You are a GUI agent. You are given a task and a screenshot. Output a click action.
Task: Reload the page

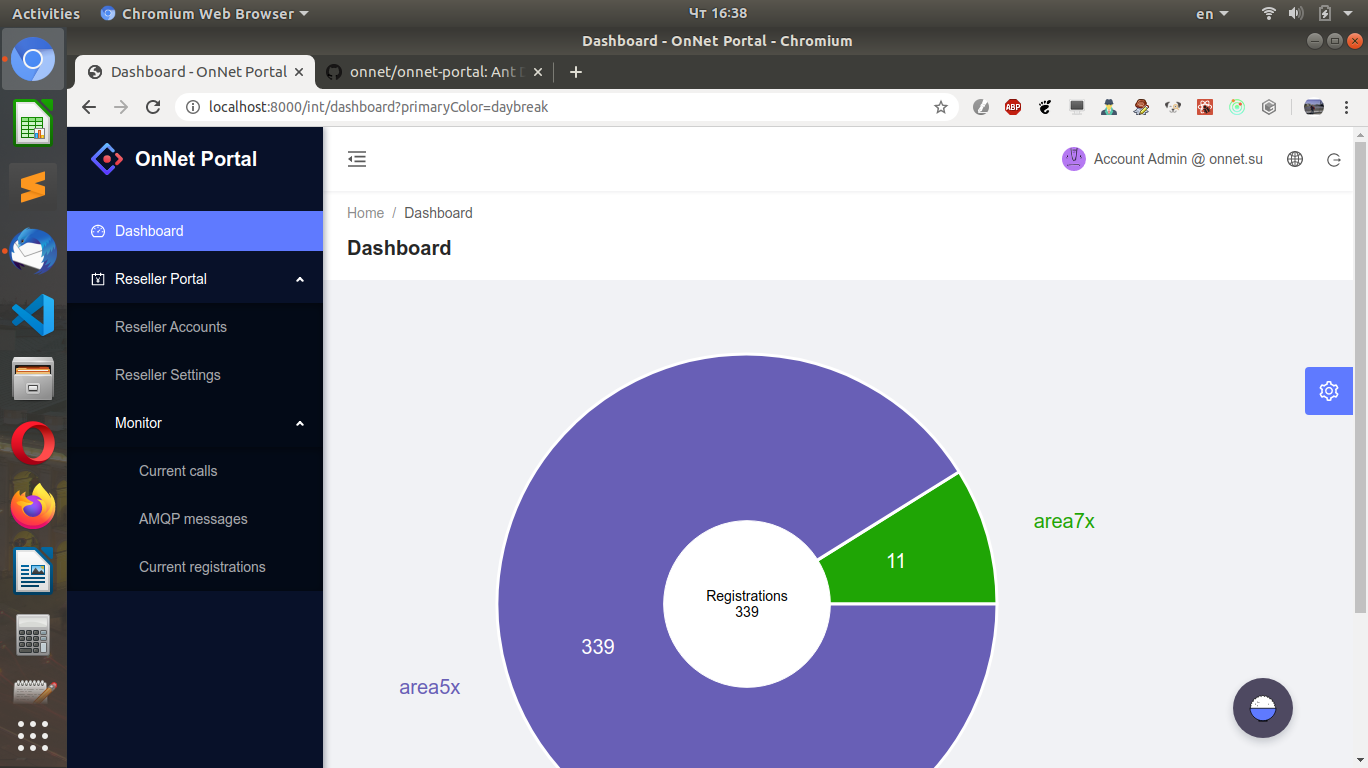153,107
